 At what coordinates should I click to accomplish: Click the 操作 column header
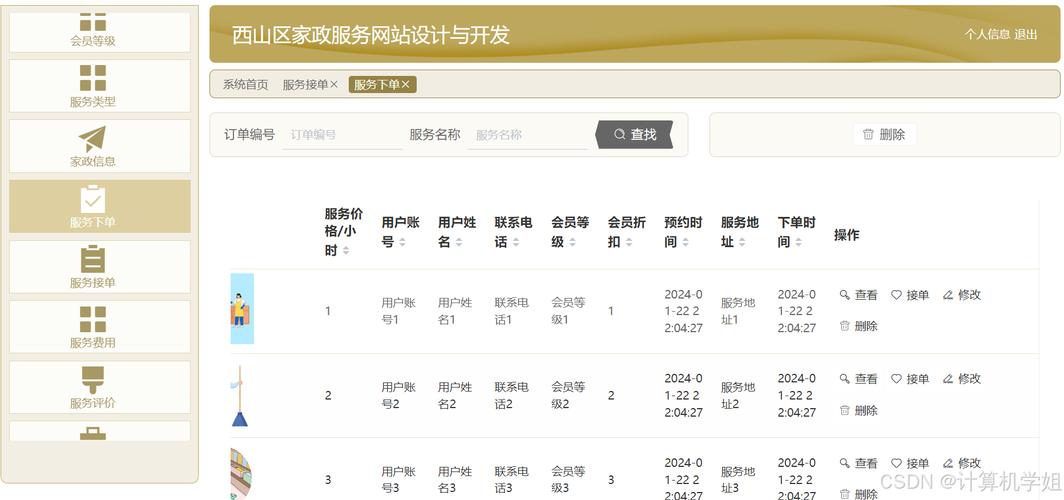coord(847,235)
